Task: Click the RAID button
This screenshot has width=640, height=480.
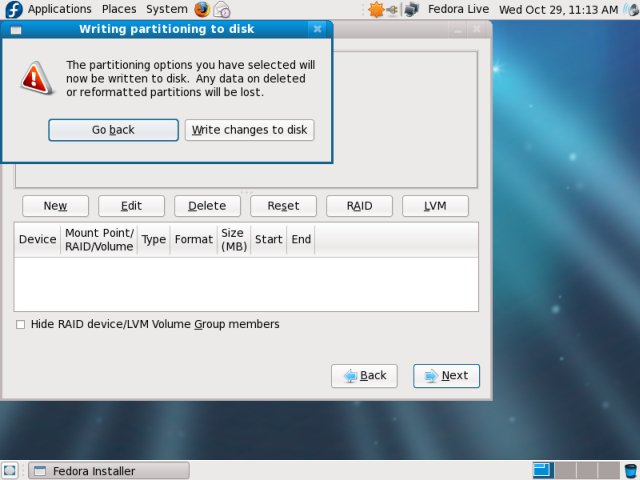Action: [359, 206]
